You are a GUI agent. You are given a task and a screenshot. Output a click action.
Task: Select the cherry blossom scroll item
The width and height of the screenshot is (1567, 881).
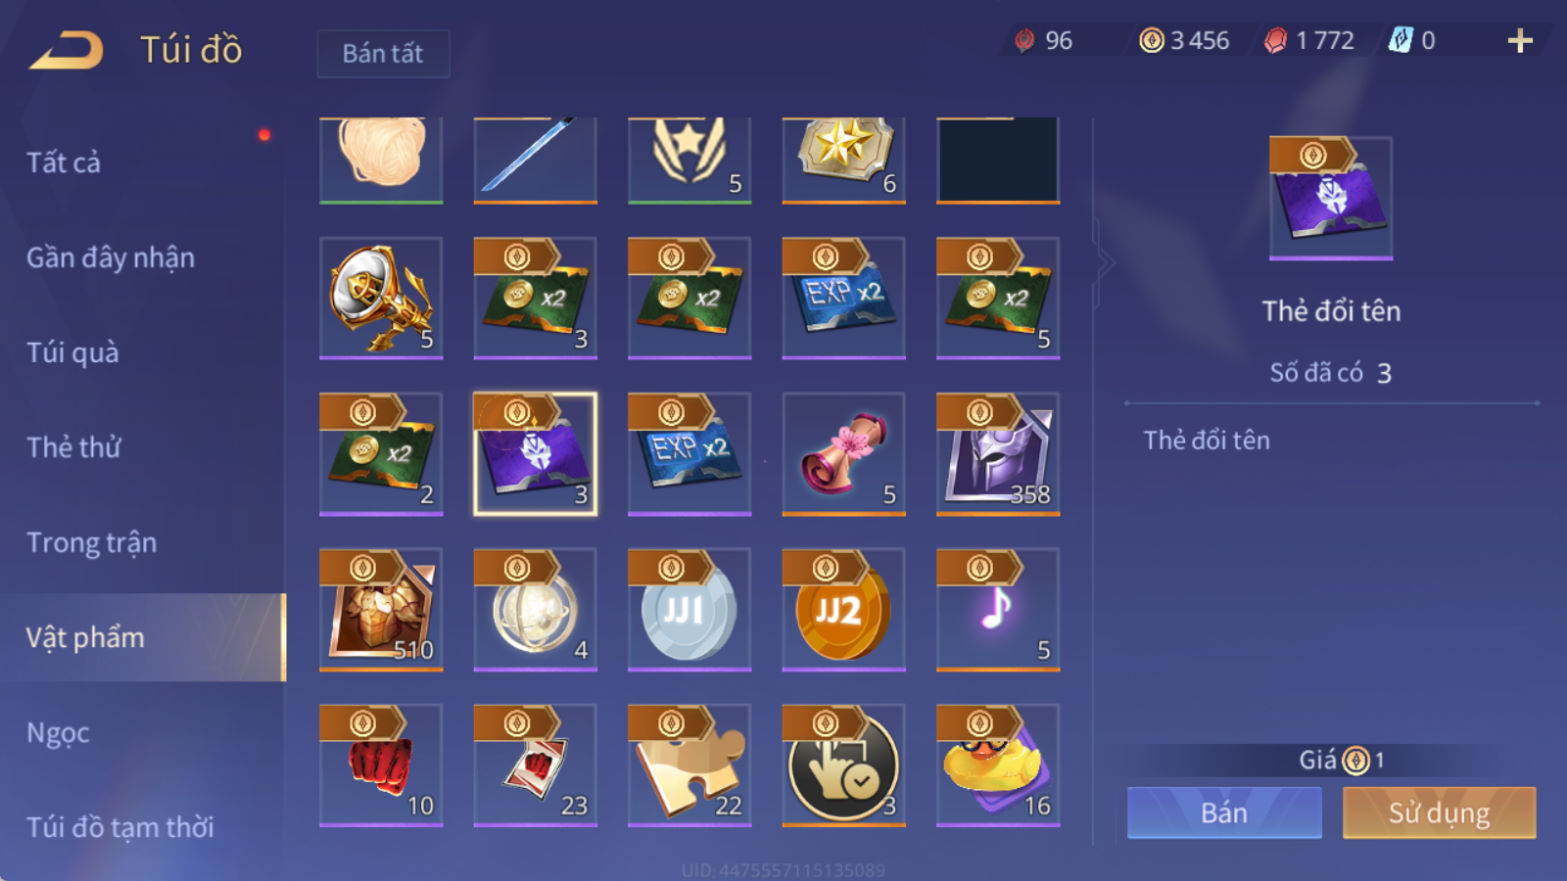pyautogui.click(x=843, y=454)
